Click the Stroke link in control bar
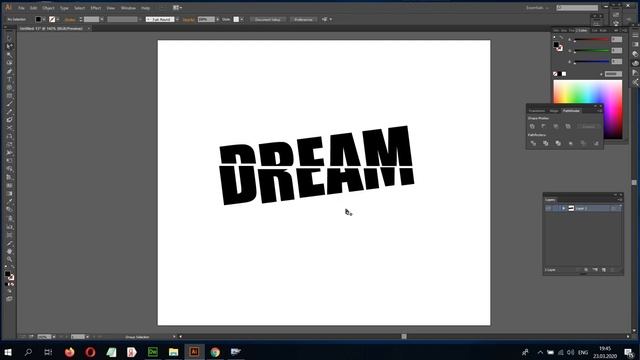Image resolution: width=640 pixels, height=360 pixels. [70, 20]
